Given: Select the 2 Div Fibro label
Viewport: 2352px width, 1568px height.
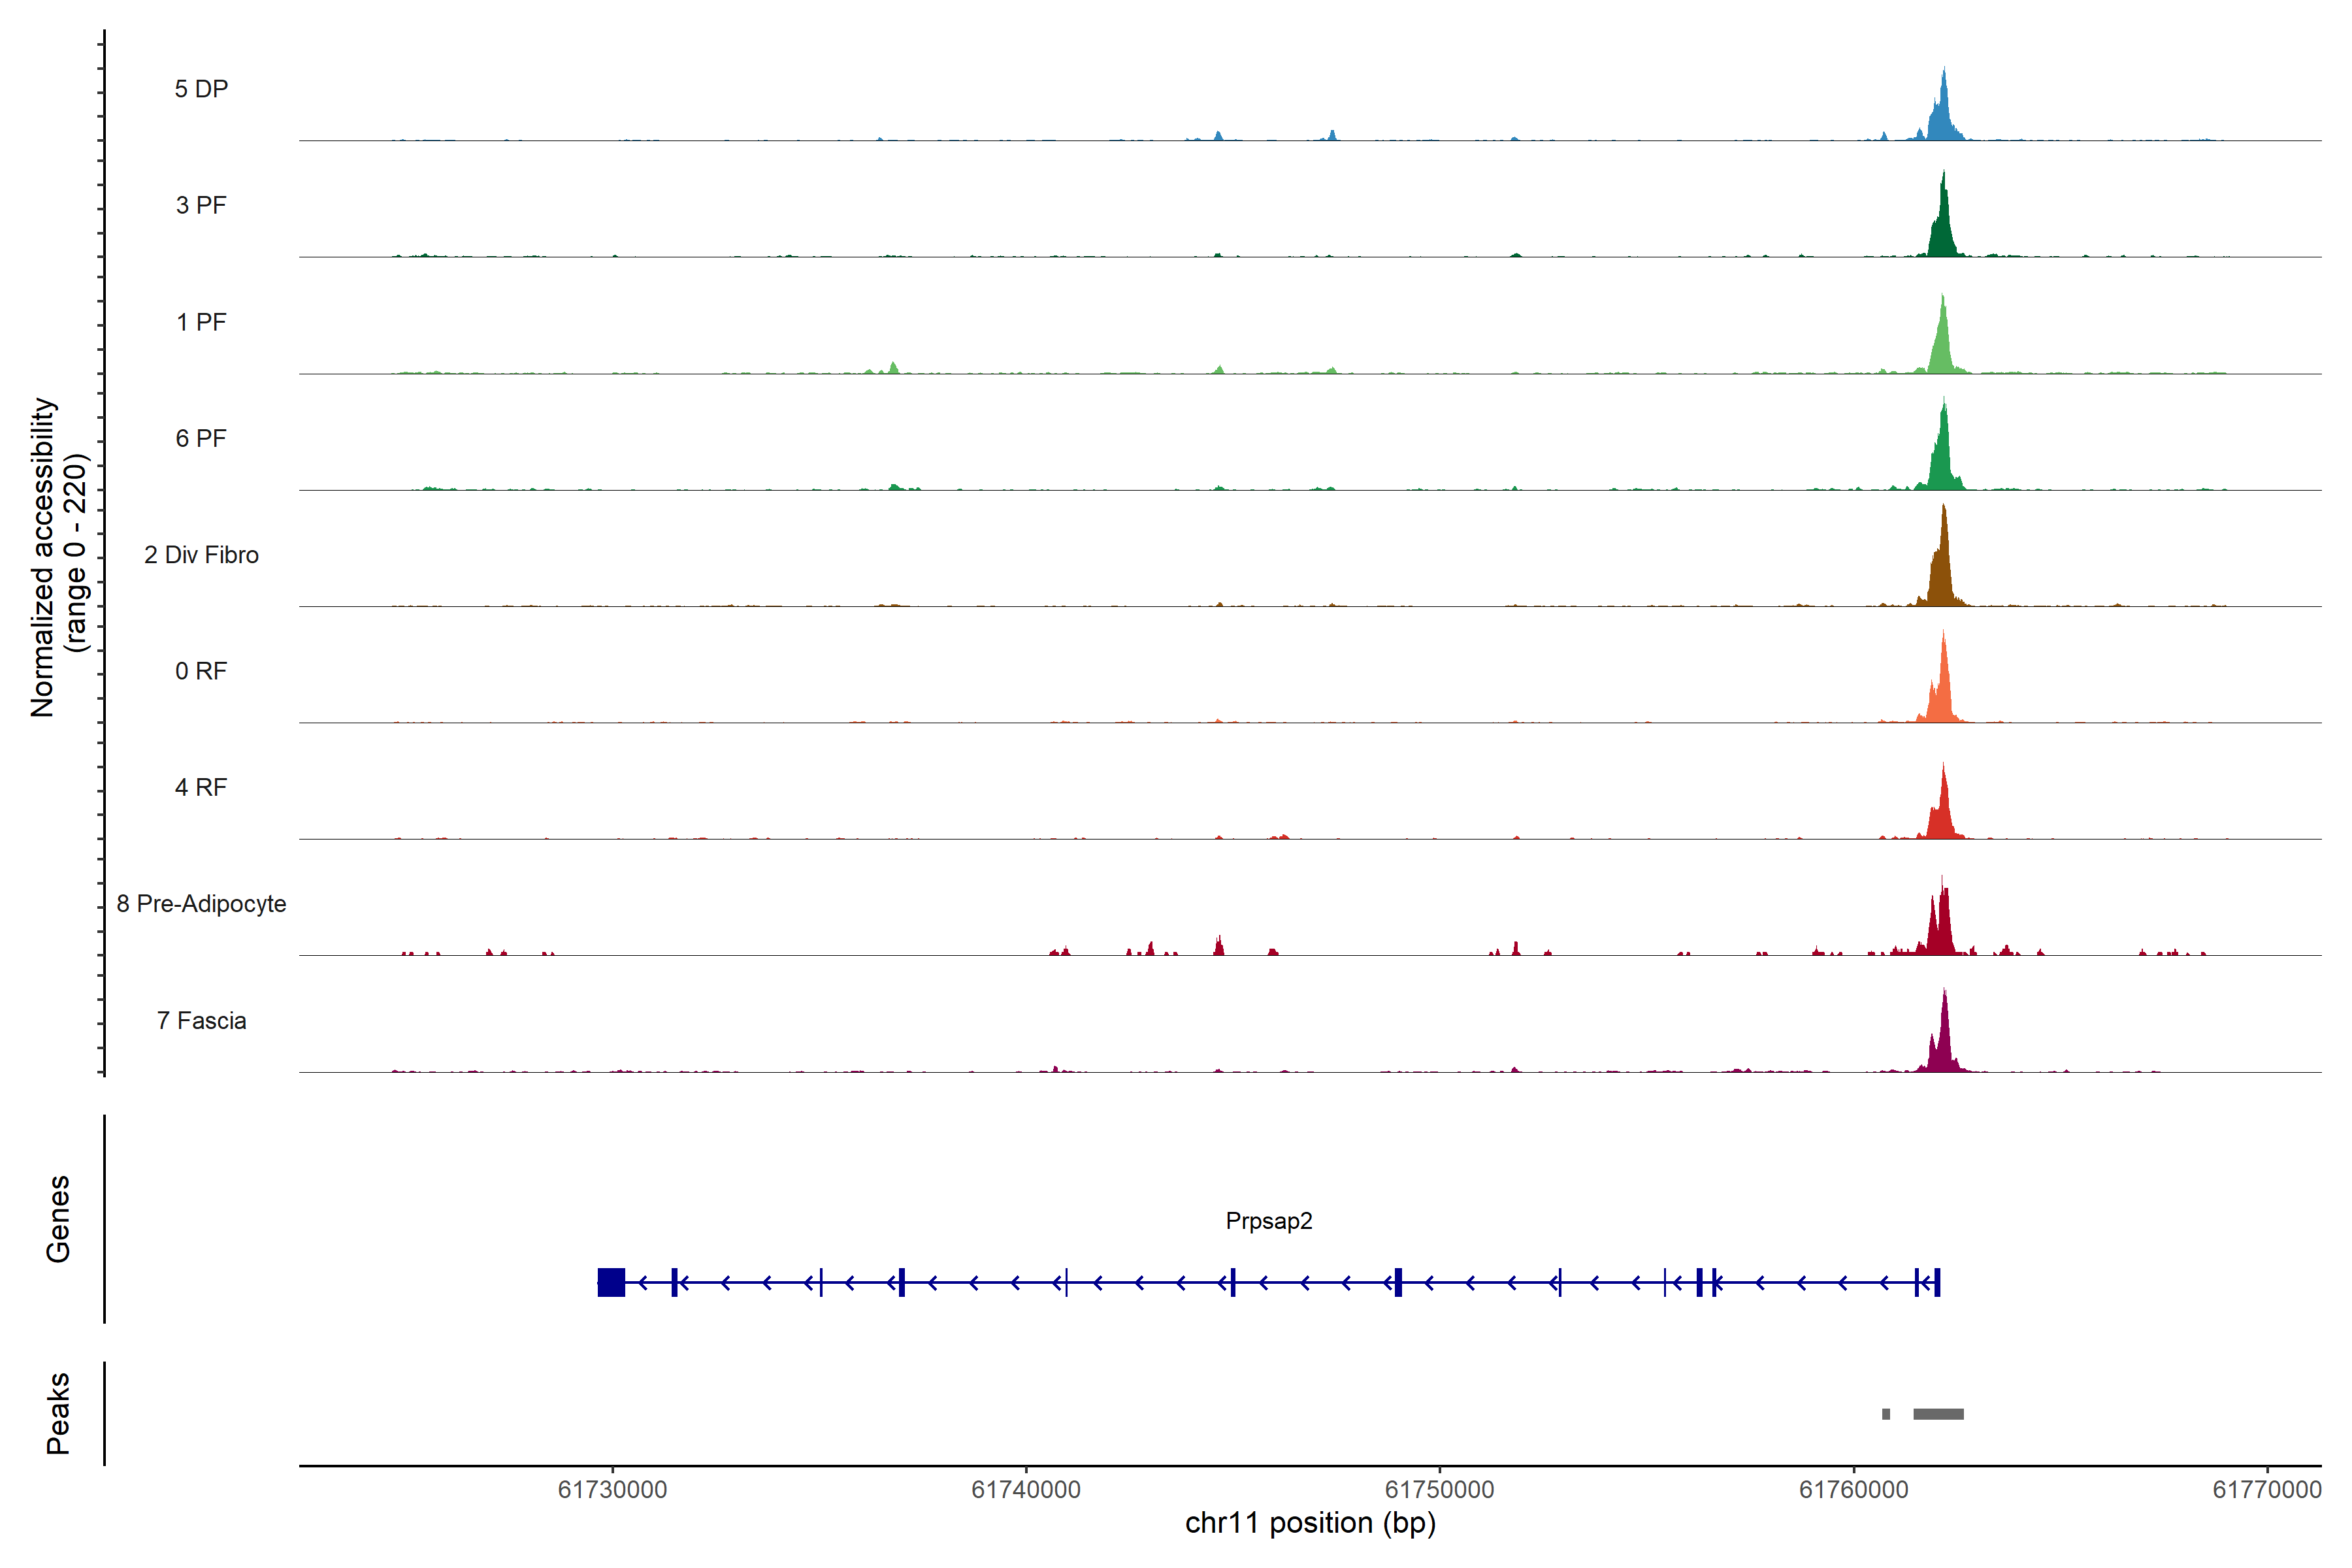Looking at the screenshot, I should pos(201,555).
